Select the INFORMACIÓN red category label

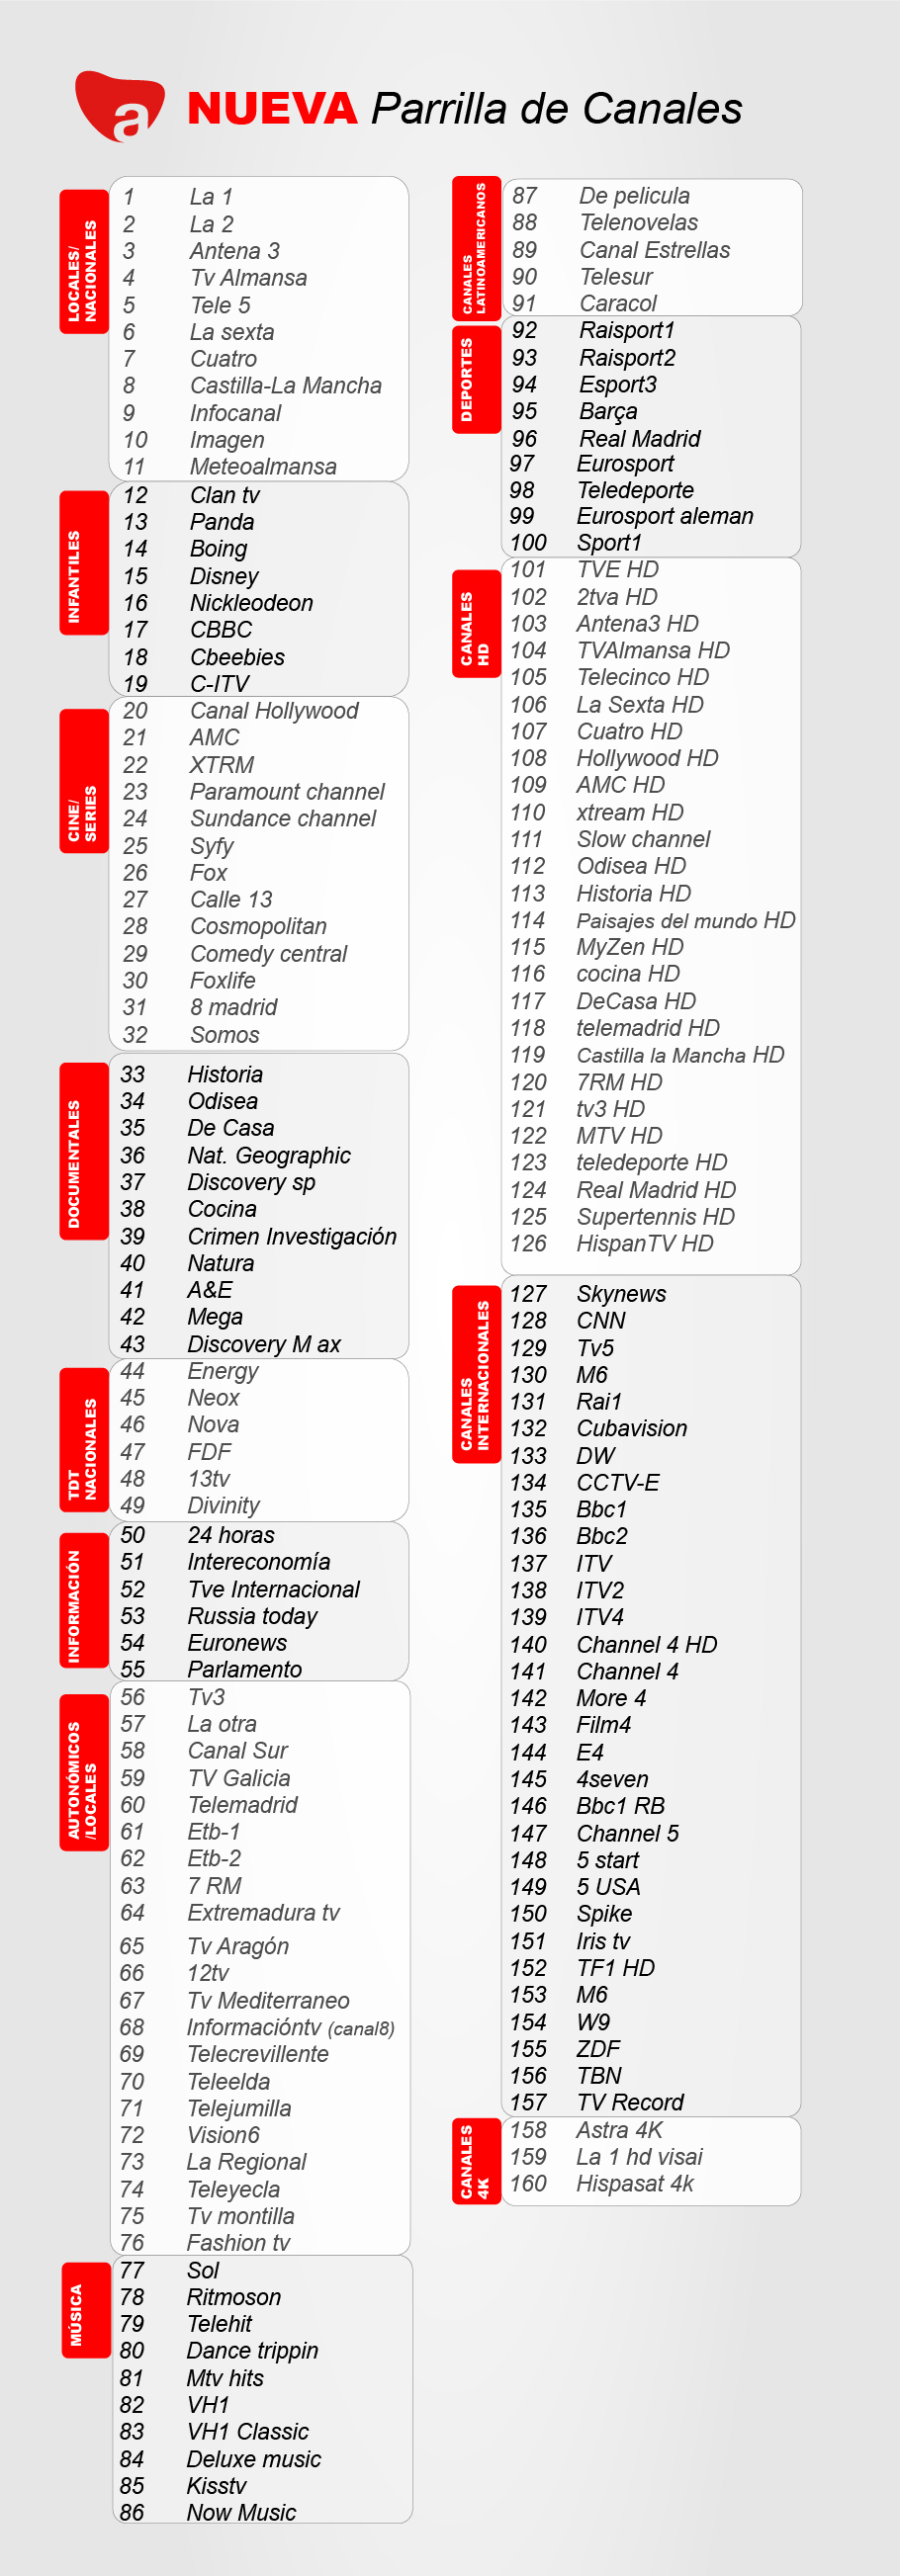click(x=84, y=1600)
